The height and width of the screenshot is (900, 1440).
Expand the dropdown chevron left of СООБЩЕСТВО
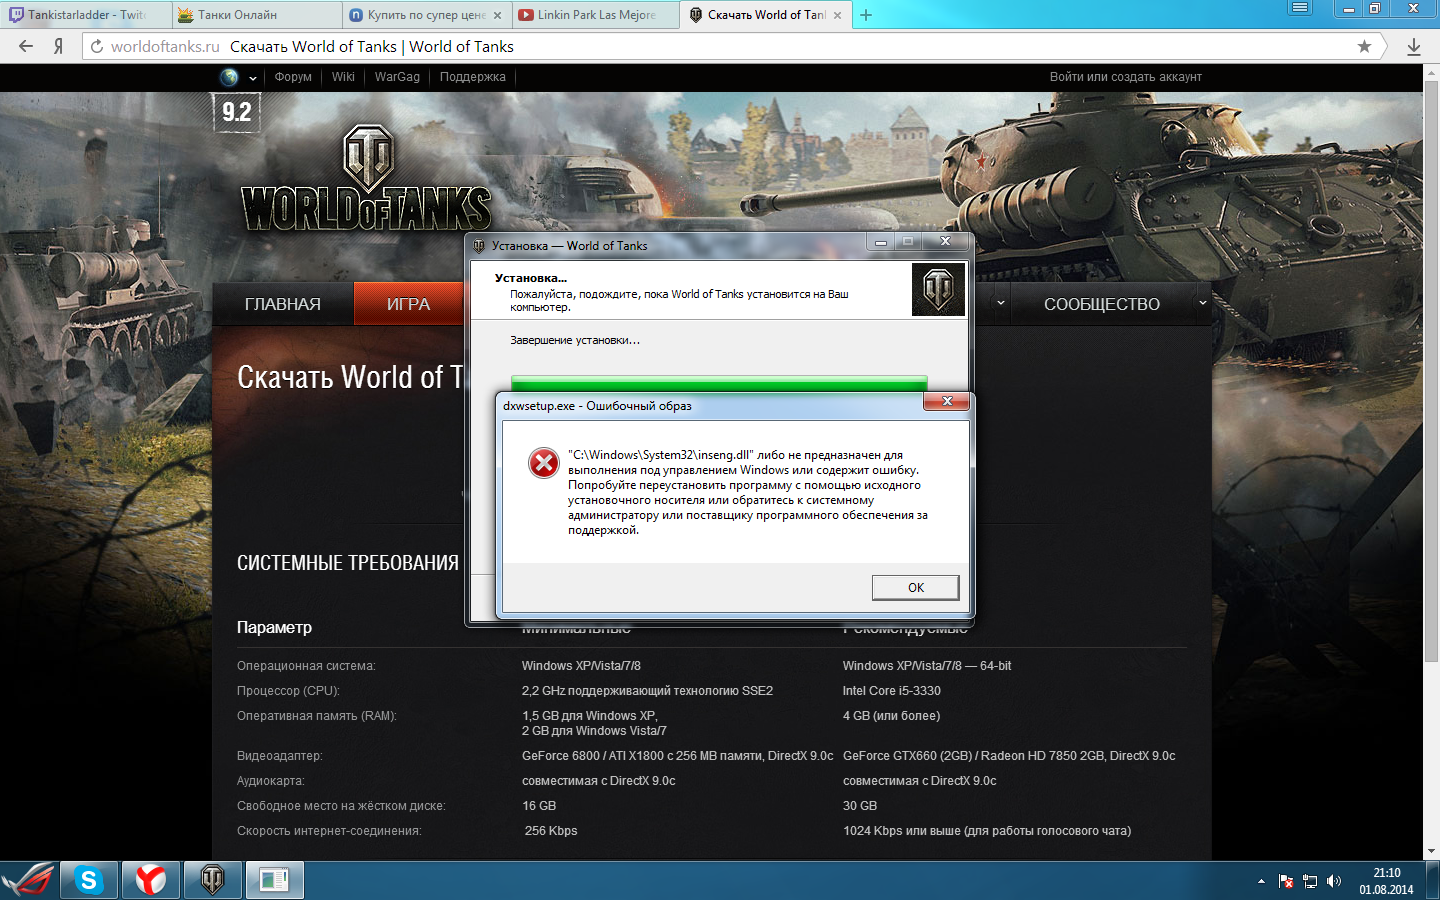coord(1000,303)
